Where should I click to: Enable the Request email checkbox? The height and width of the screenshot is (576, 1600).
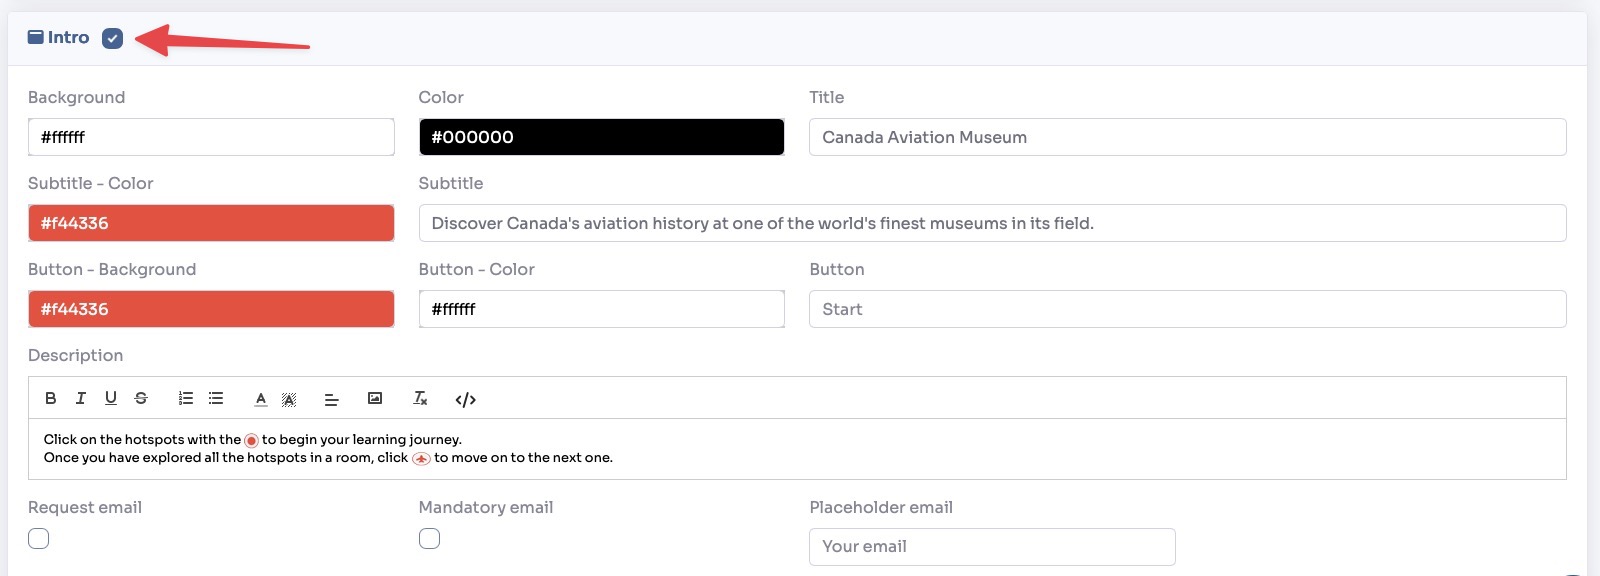38,538
